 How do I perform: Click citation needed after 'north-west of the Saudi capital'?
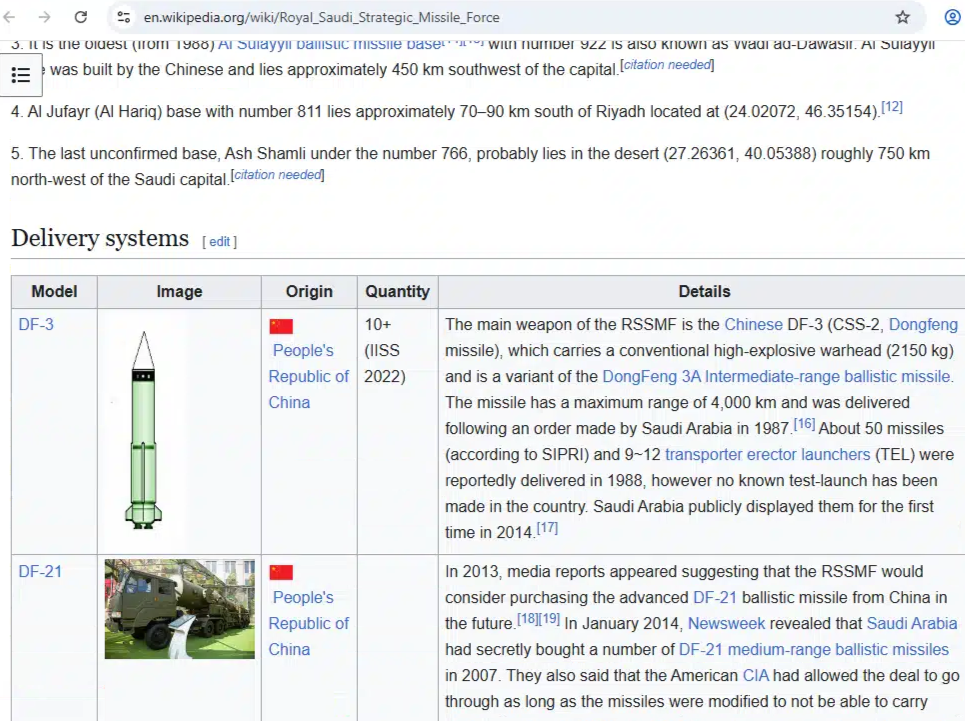(278, 175)
